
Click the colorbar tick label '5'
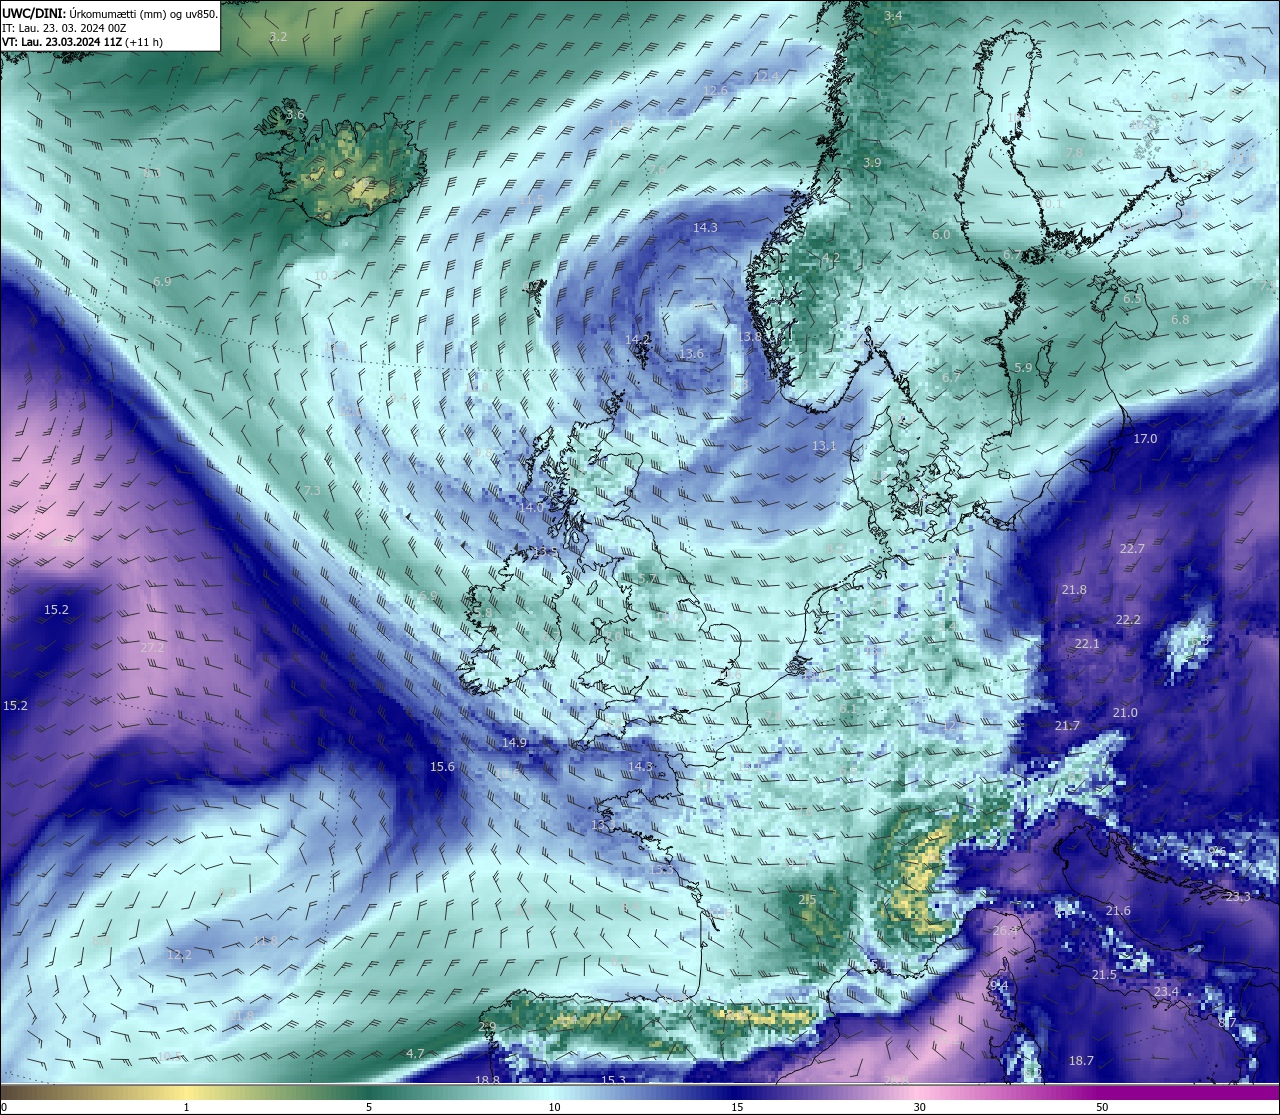pyautogui.click(x=369, y=1107)
